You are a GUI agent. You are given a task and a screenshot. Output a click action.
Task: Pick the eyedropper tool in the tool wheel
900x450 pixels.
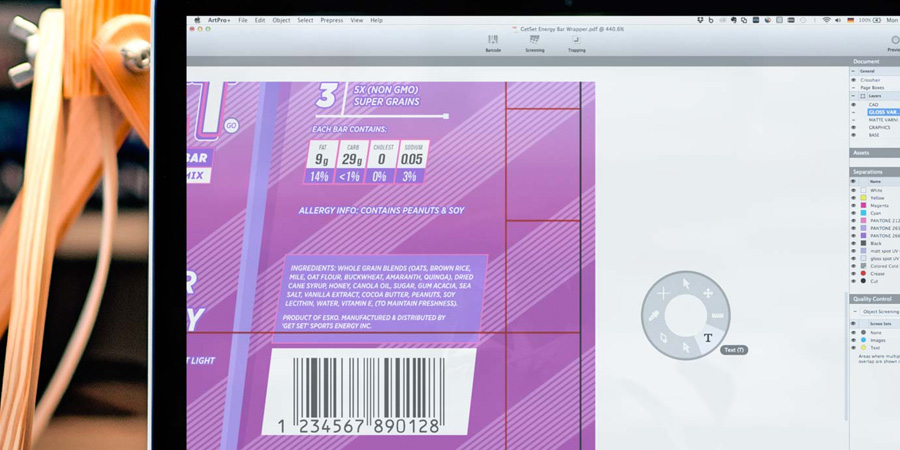(x=654, y=316)
